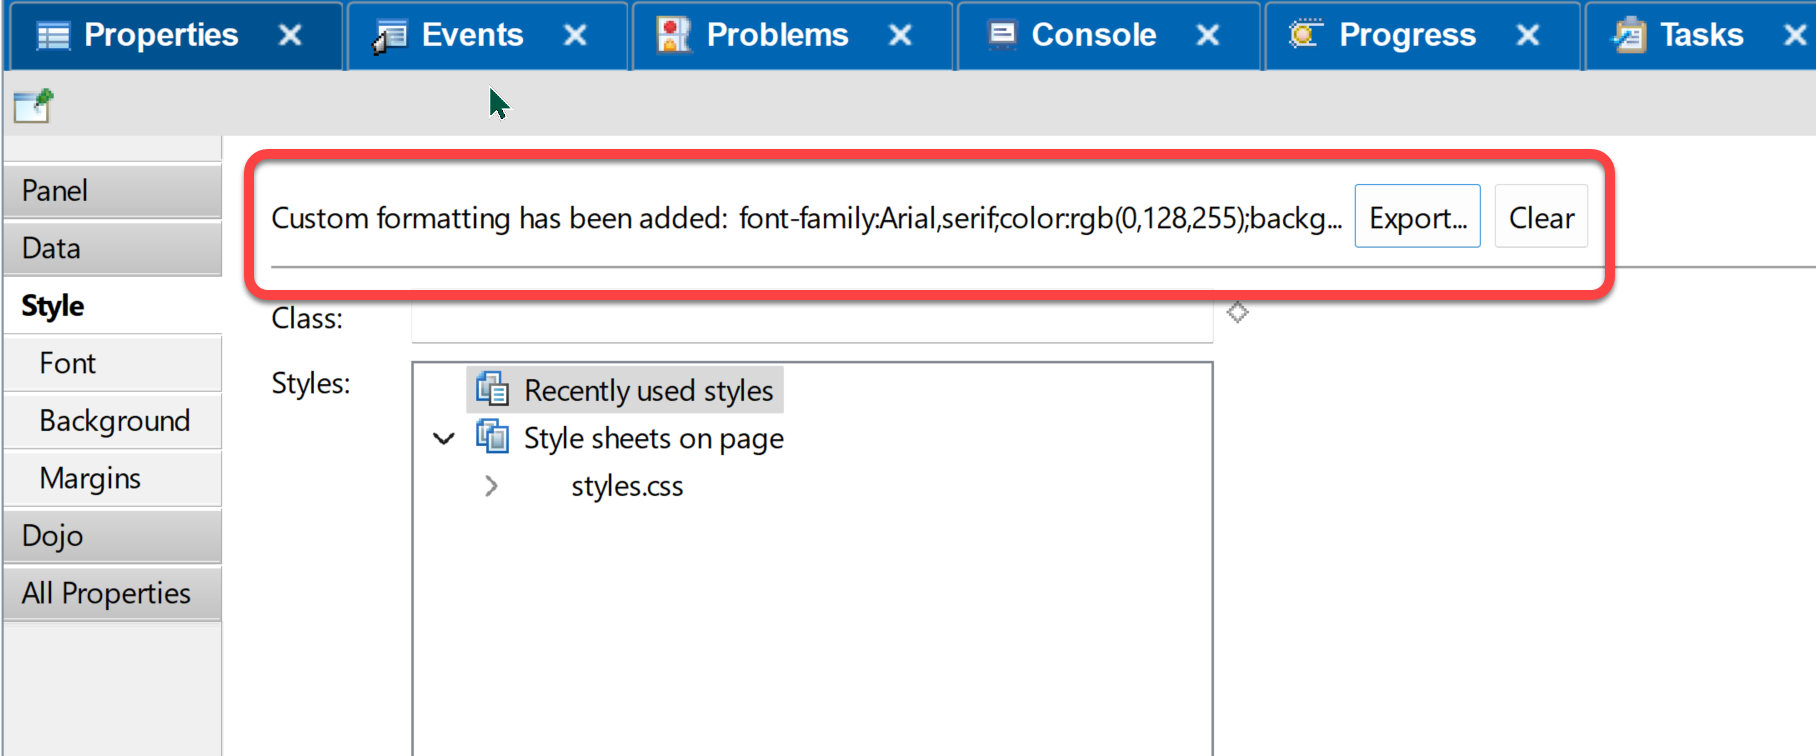Click the diamond icon next to Class field
This screenshot has height=756, width=1816.
1238,312
